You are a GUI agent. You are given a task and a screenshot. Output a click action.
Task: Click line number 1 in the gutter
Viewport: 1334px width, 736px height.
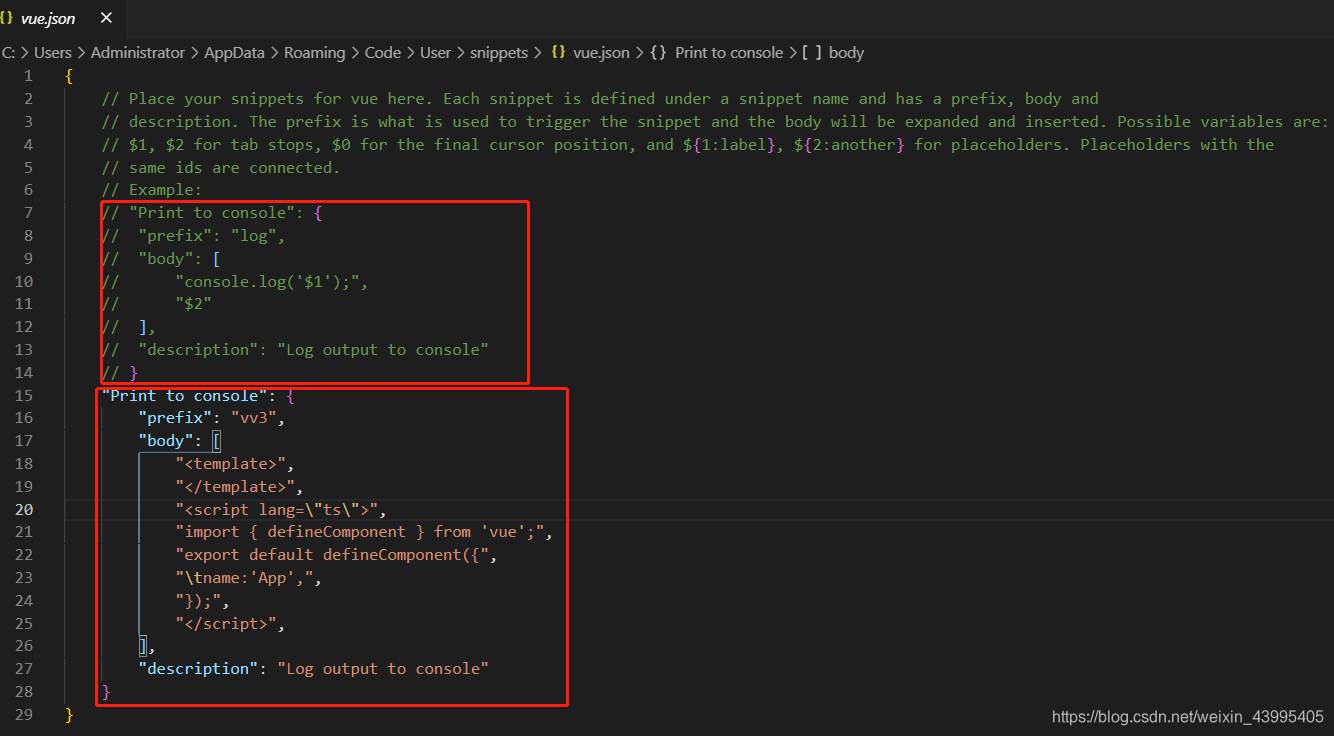(28, 76)
